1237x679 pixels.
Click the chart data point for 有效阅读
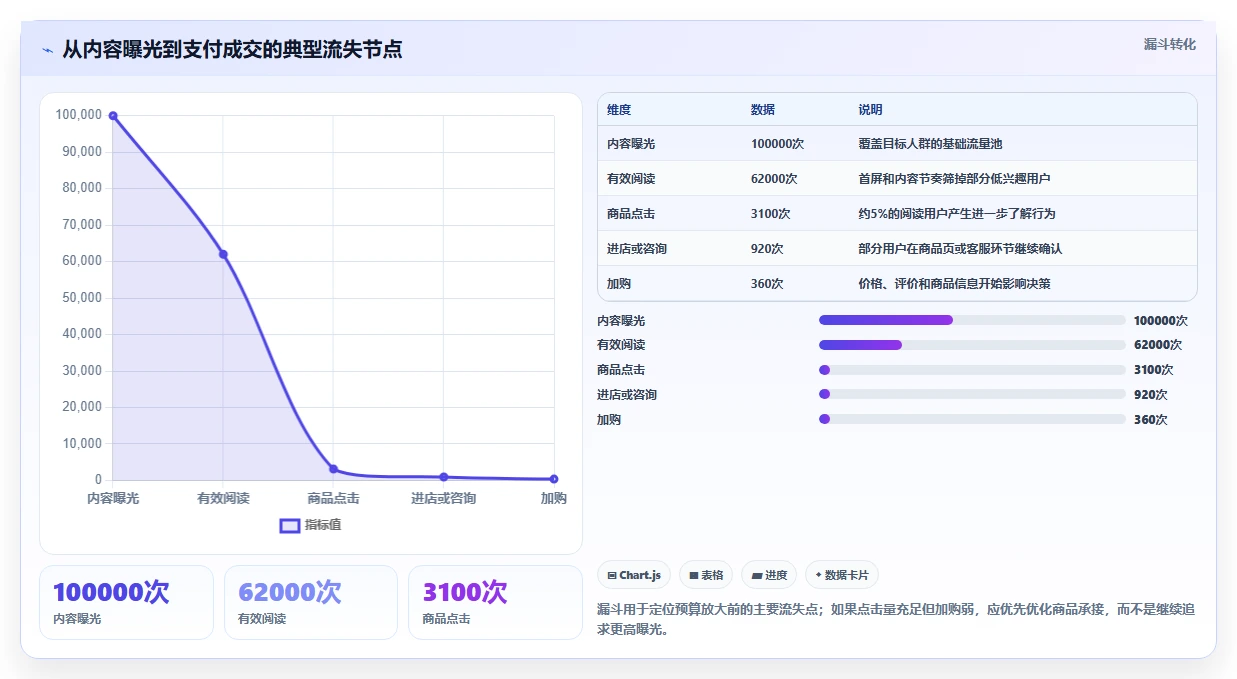point(223,254)
